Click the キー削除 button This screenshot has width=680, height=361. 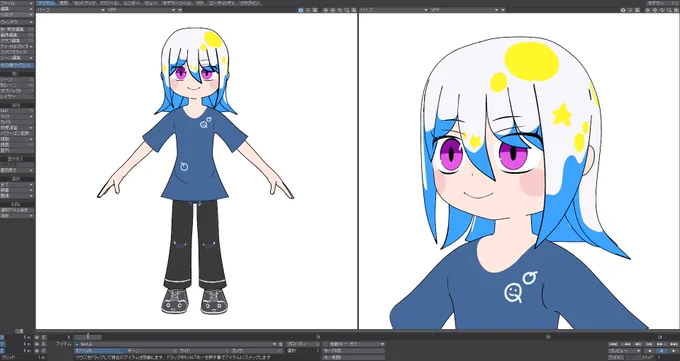(x=354, y=358)
